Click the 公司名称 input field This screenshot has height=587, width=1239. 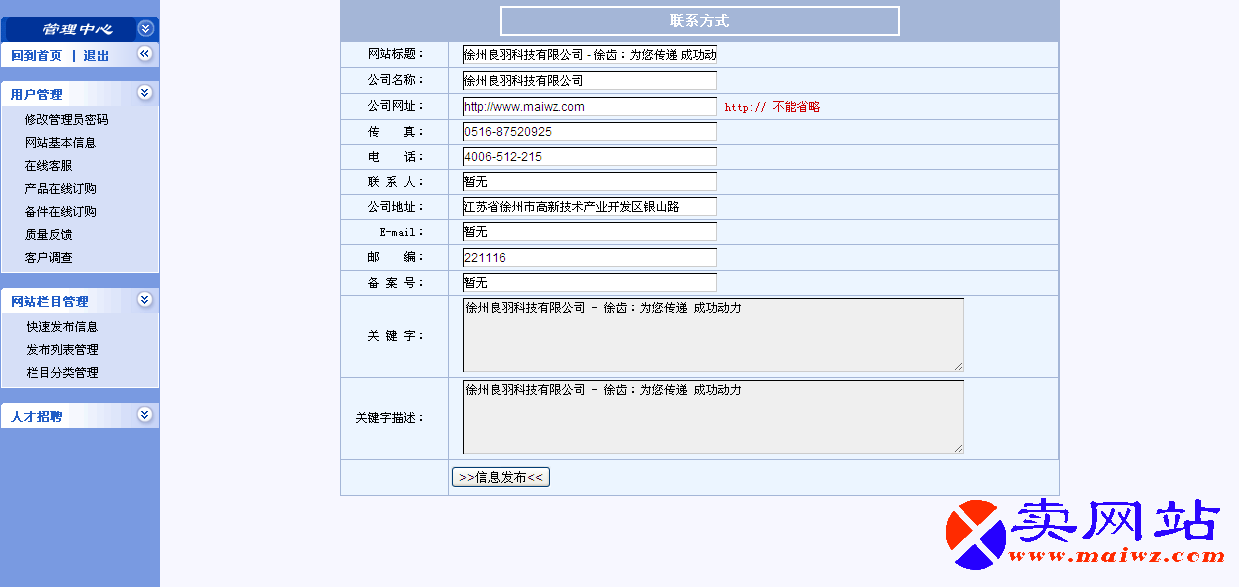click(x=590, y=81)
